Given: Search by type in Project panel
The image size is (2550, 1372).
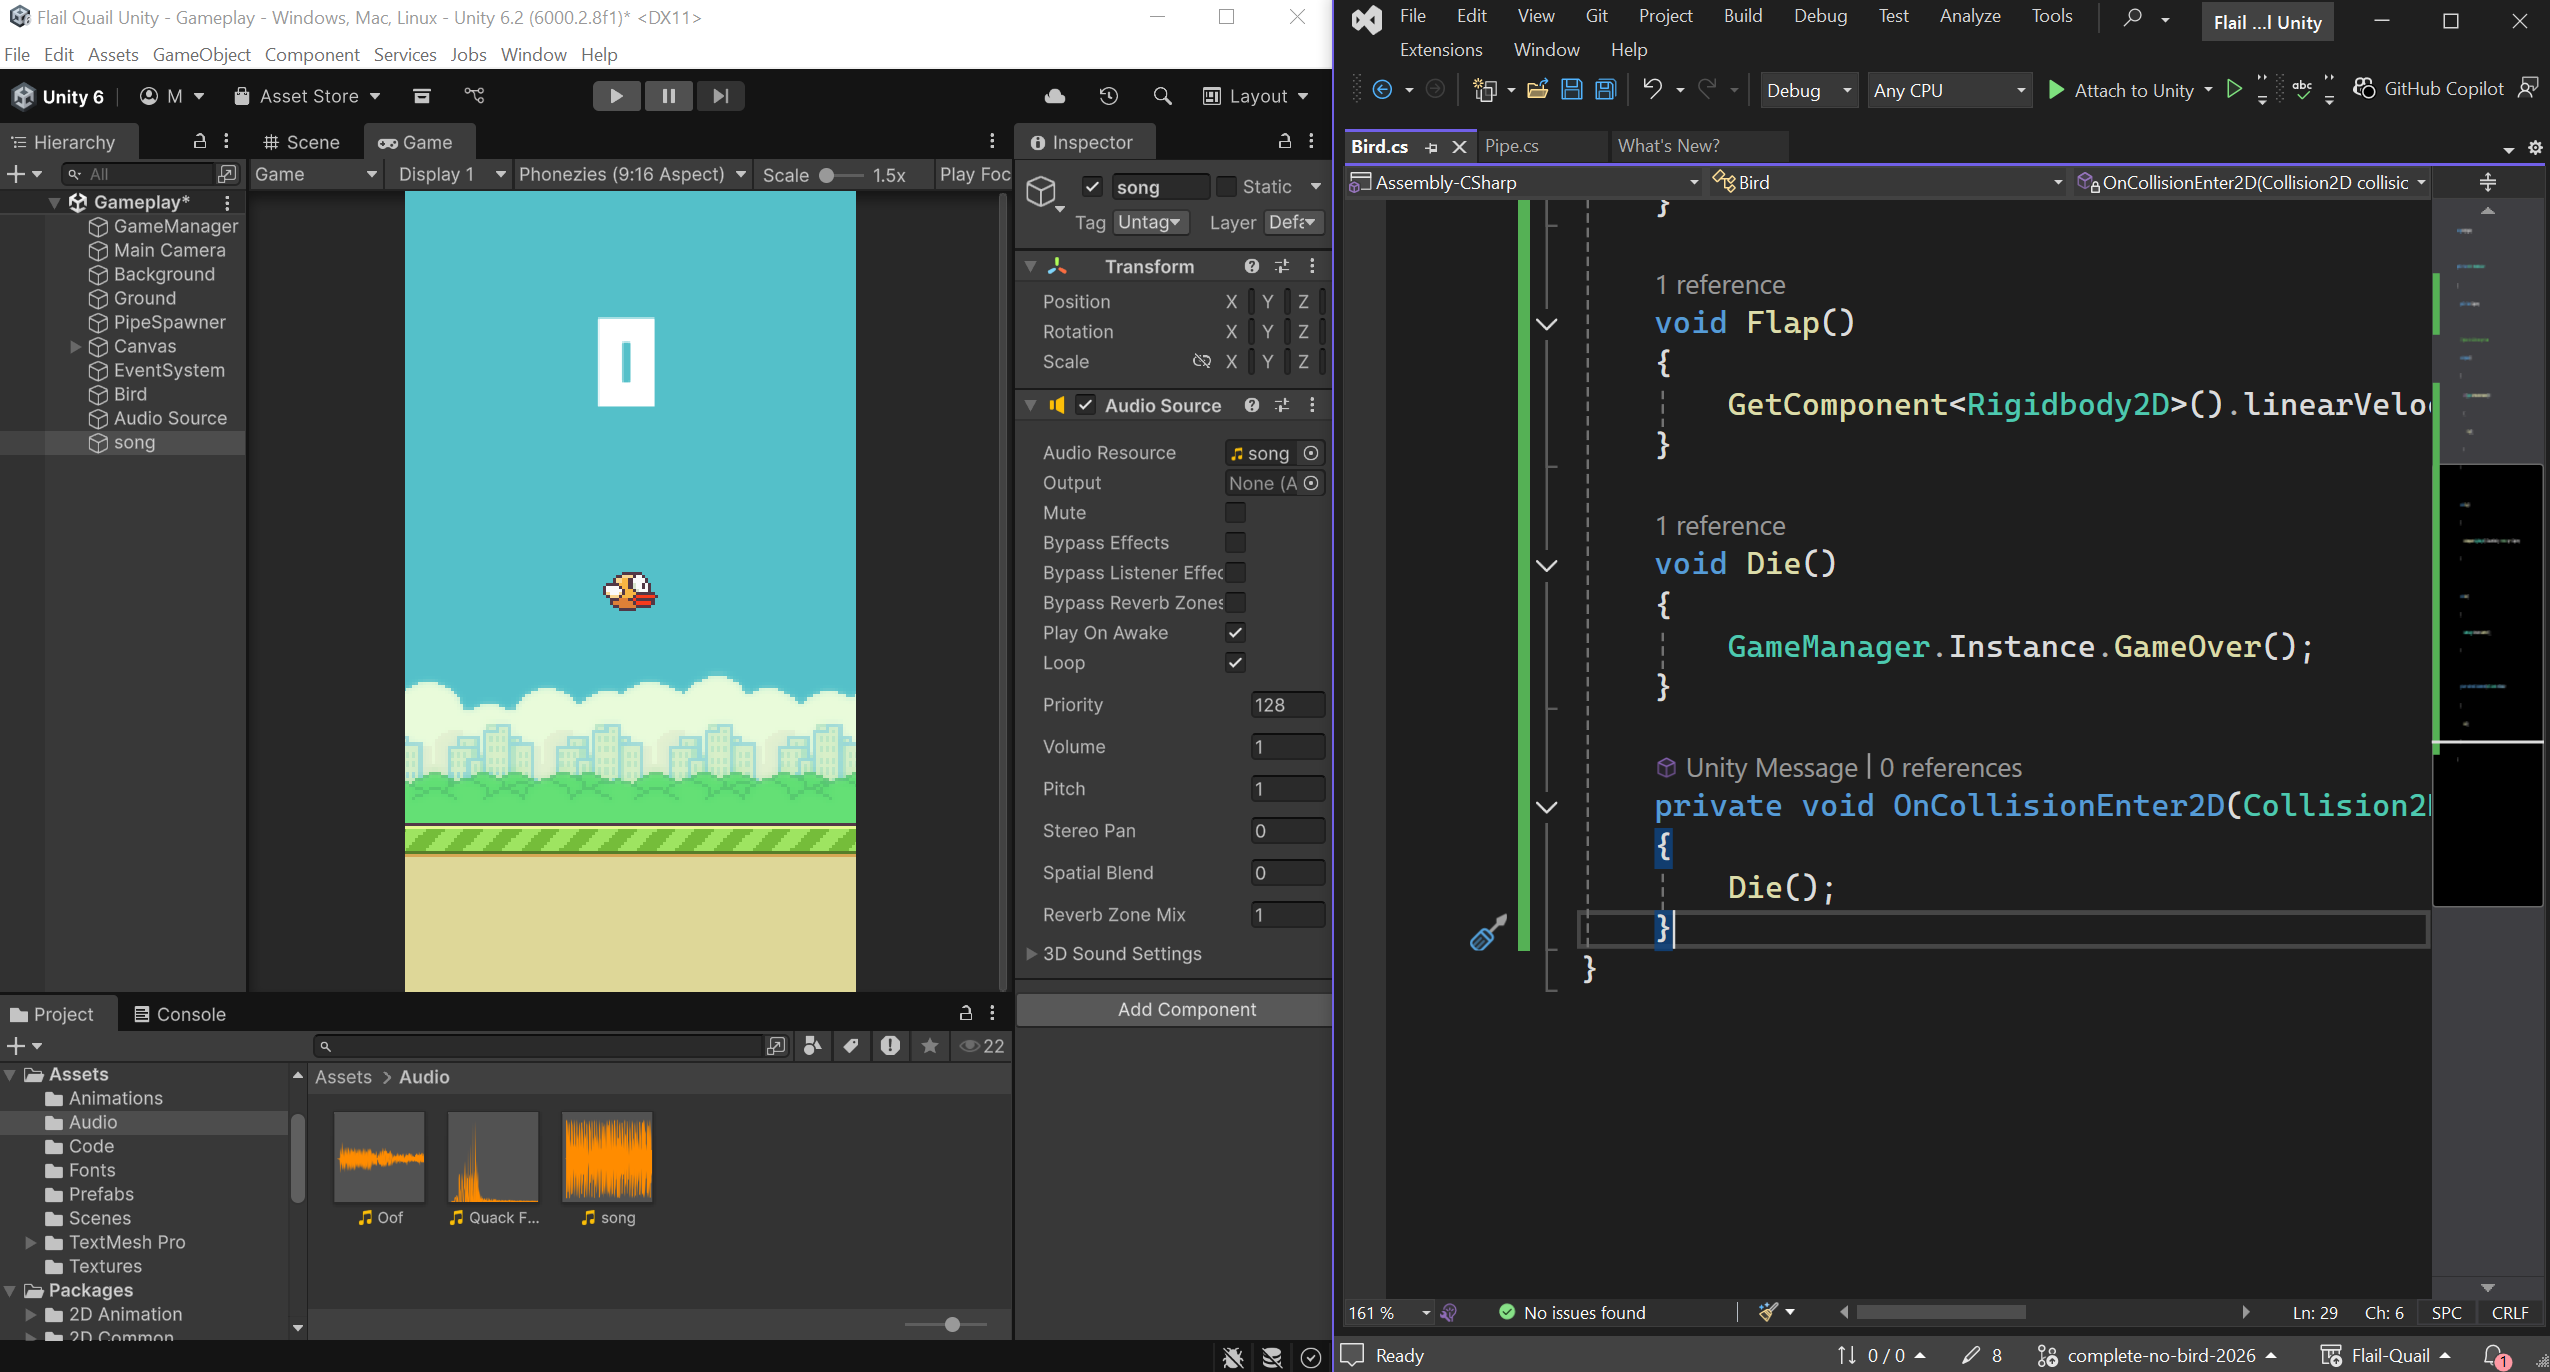Looking at the screenshot, I should tap(813, 1046).
